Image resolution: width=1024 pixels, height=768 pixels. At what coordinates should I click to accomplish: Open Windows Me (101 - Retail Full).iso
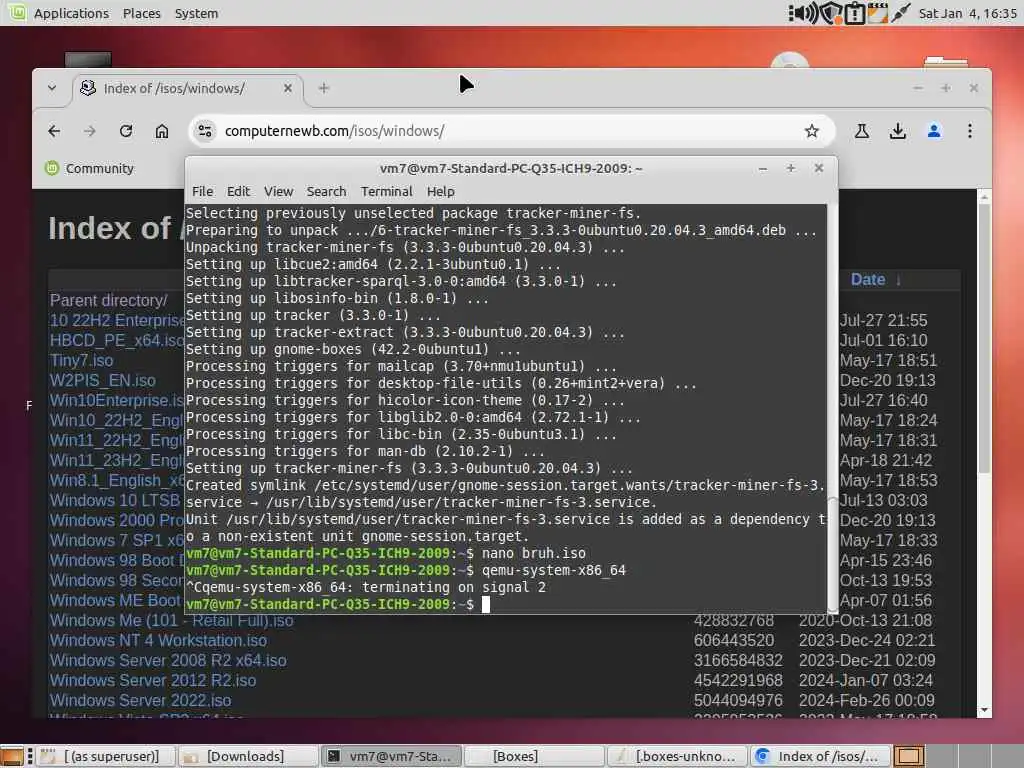172,620
